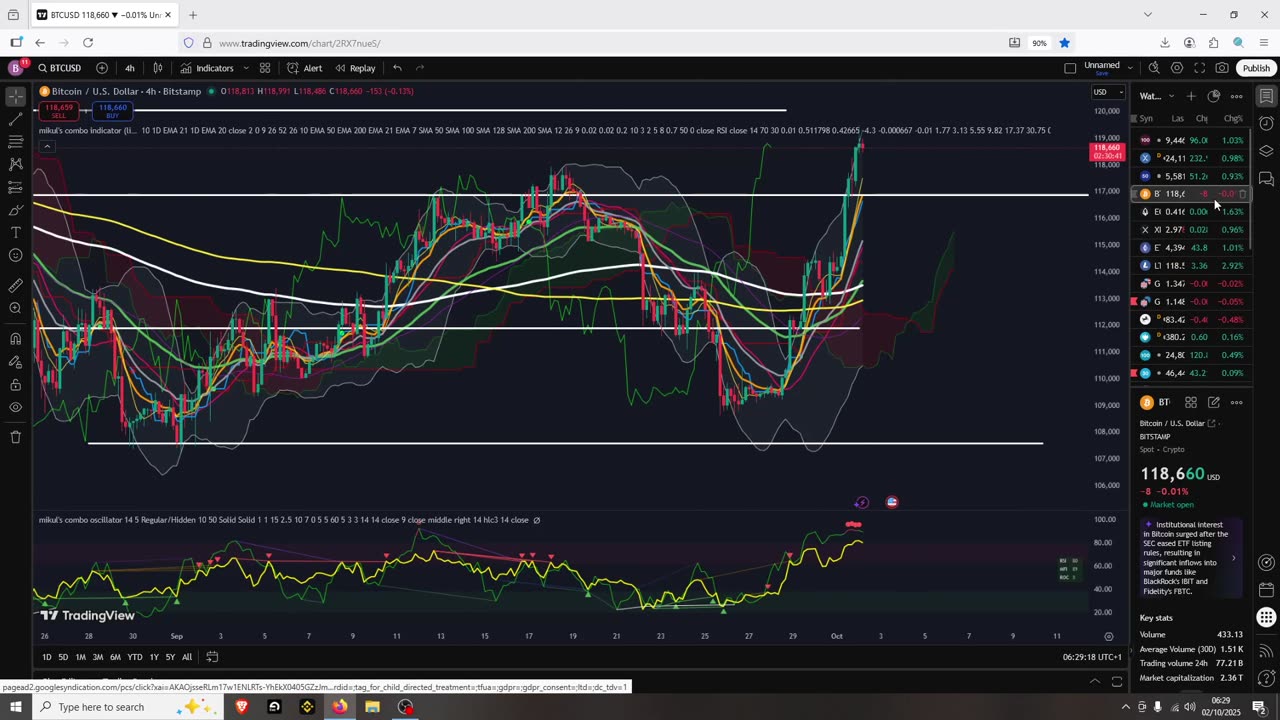Lock all drawing tools

(x=16, y=384)
